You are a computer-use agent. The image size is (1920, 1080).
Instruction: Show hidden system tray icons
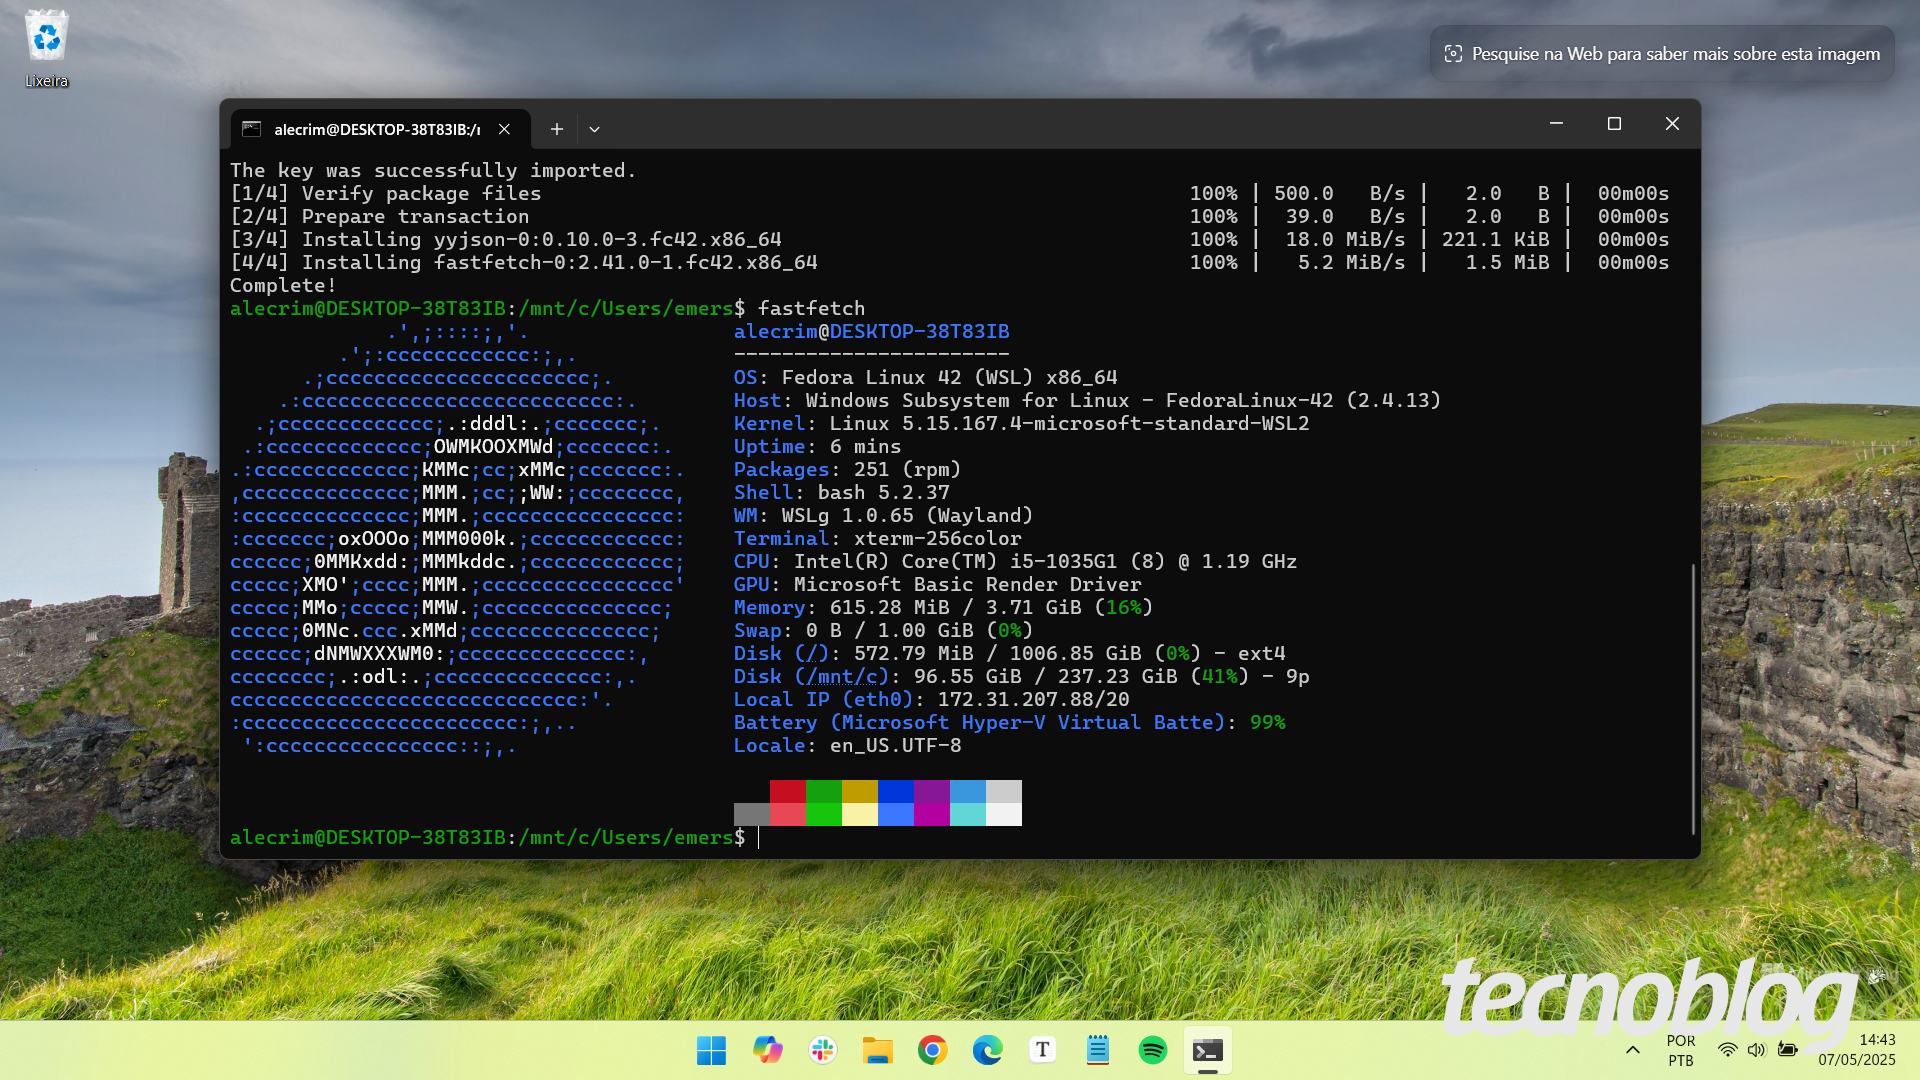tap(1632, 1050)
